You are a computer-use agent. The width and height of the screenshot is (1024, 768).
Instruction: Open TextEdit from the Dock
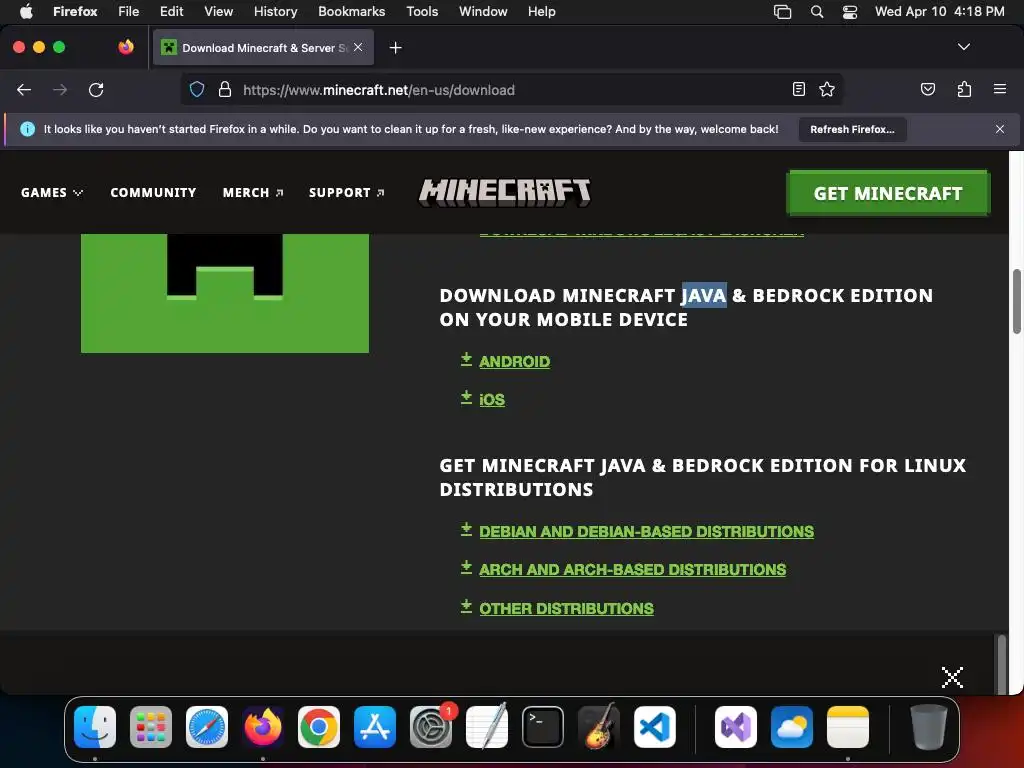[x=487, y=727]
